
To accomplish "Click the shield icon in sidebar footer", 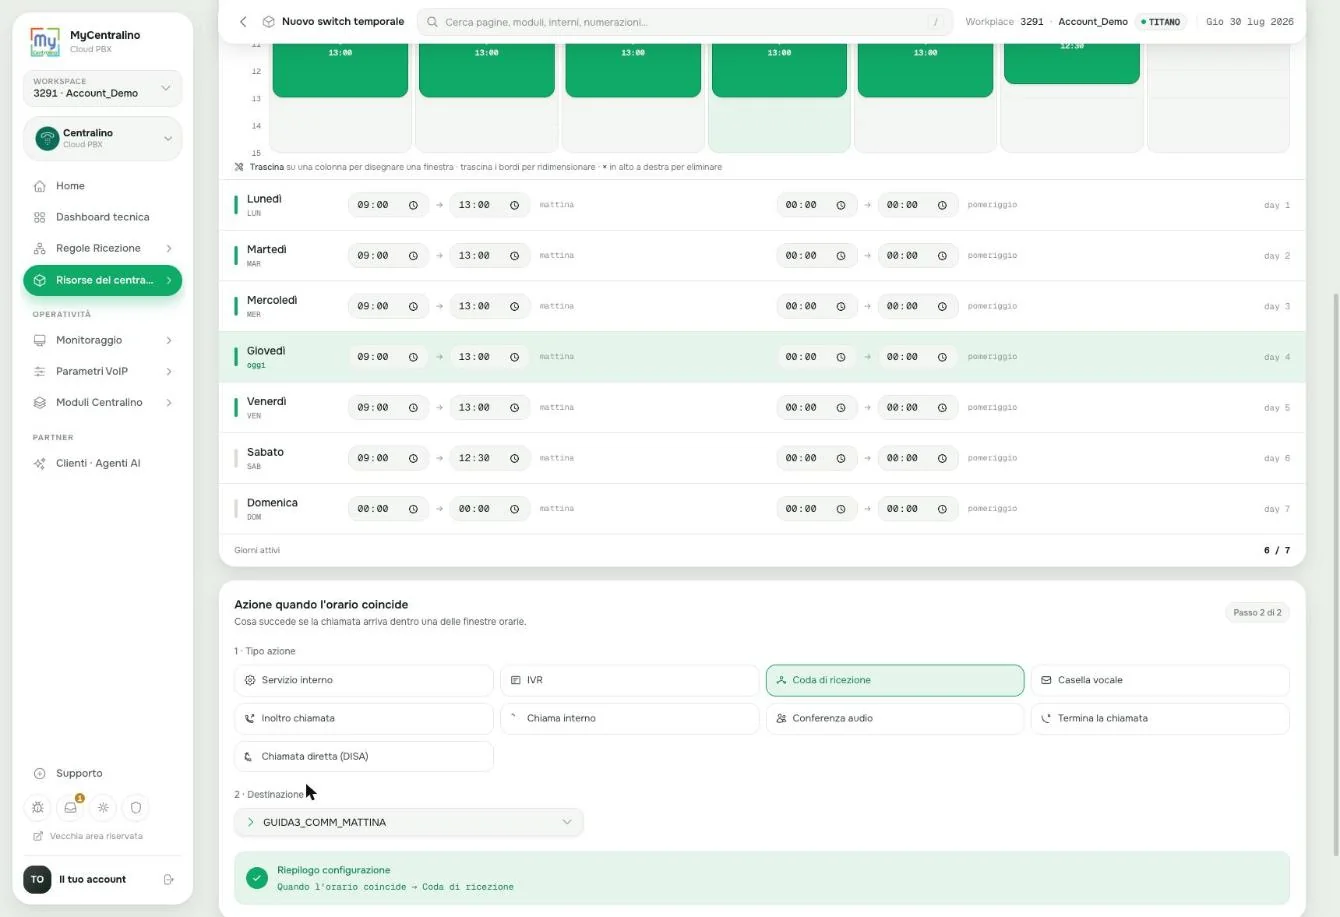I will point(136,807).
